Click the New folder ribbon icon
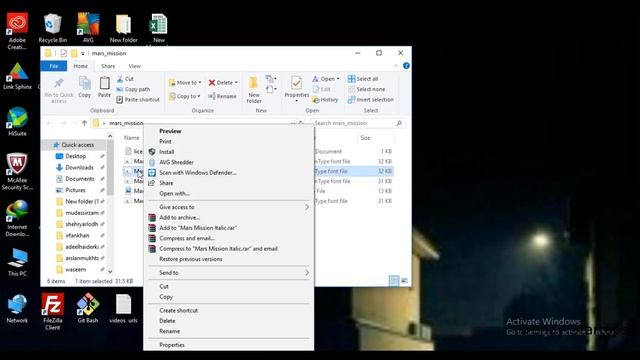Viewport: 640px width, 360px height. pyautogui.click(x=253, y=90)
